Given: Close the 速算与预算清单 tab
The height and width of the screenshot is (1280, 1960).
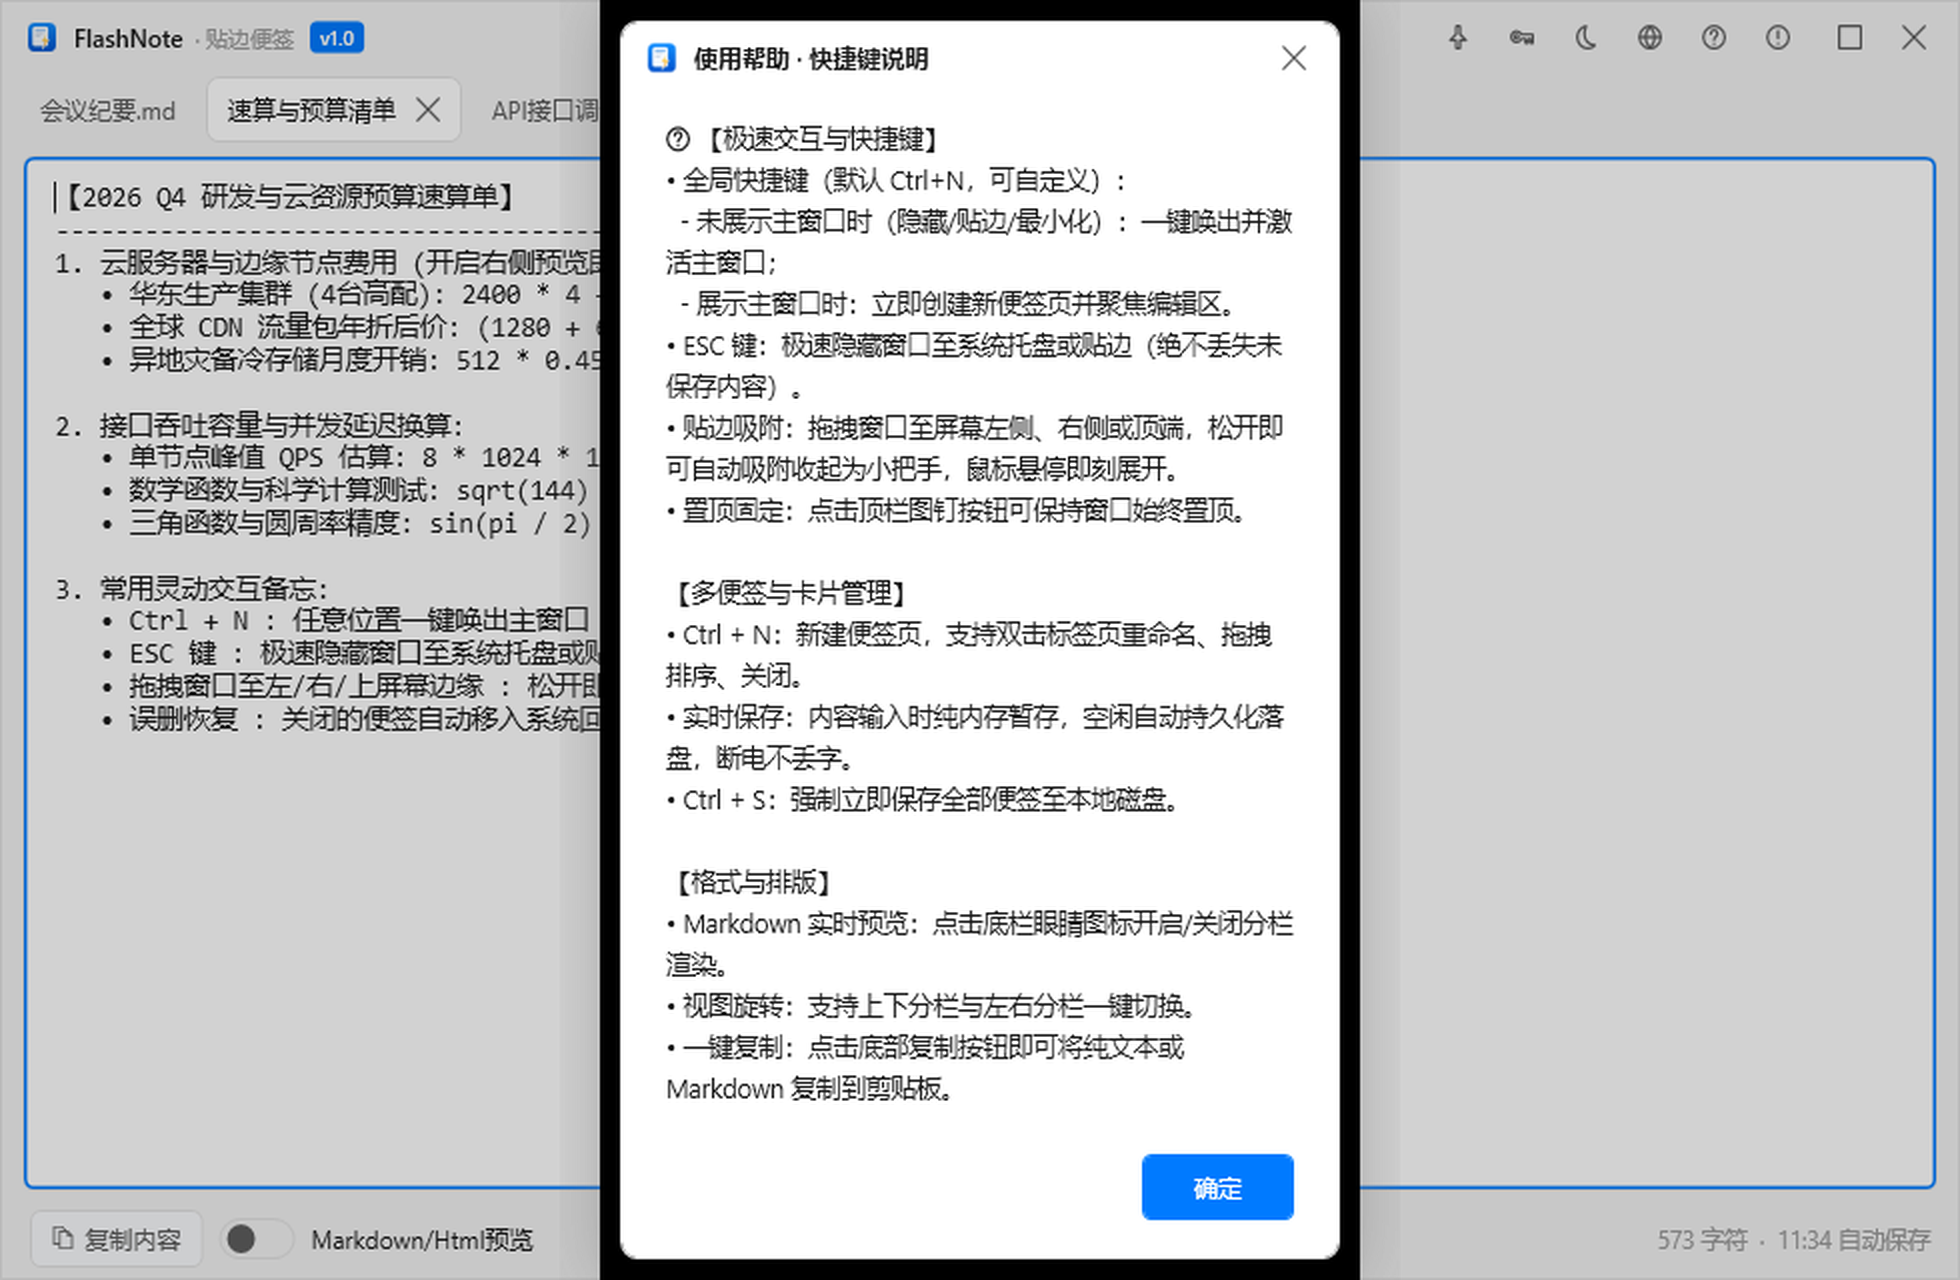Looking at the screenshot, I should pyautogui.click(x=428, y=110).
